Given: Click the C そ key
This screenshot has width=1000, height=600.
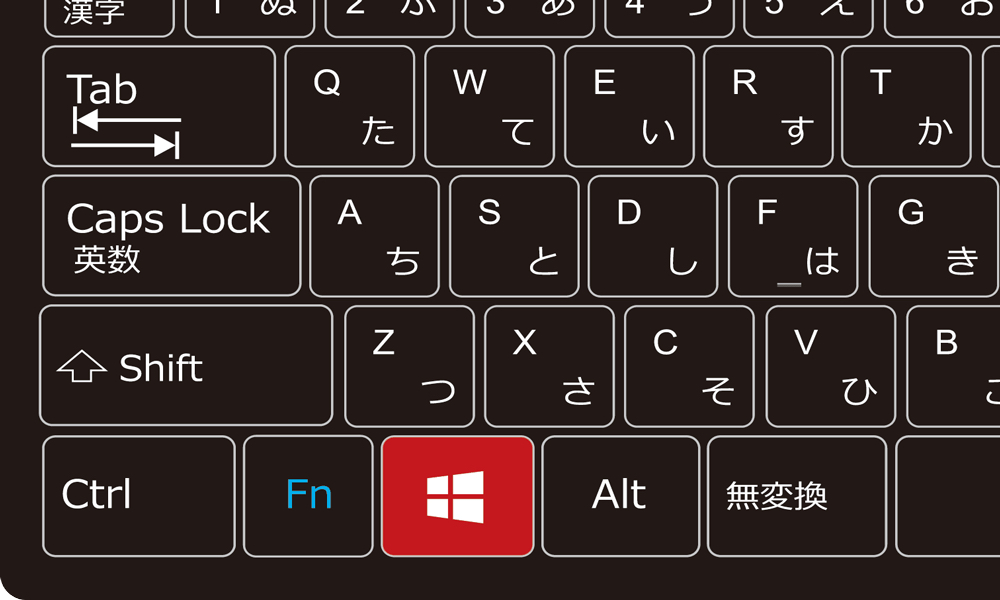Looking at the screenshot, I should click(x=689, y=366).
